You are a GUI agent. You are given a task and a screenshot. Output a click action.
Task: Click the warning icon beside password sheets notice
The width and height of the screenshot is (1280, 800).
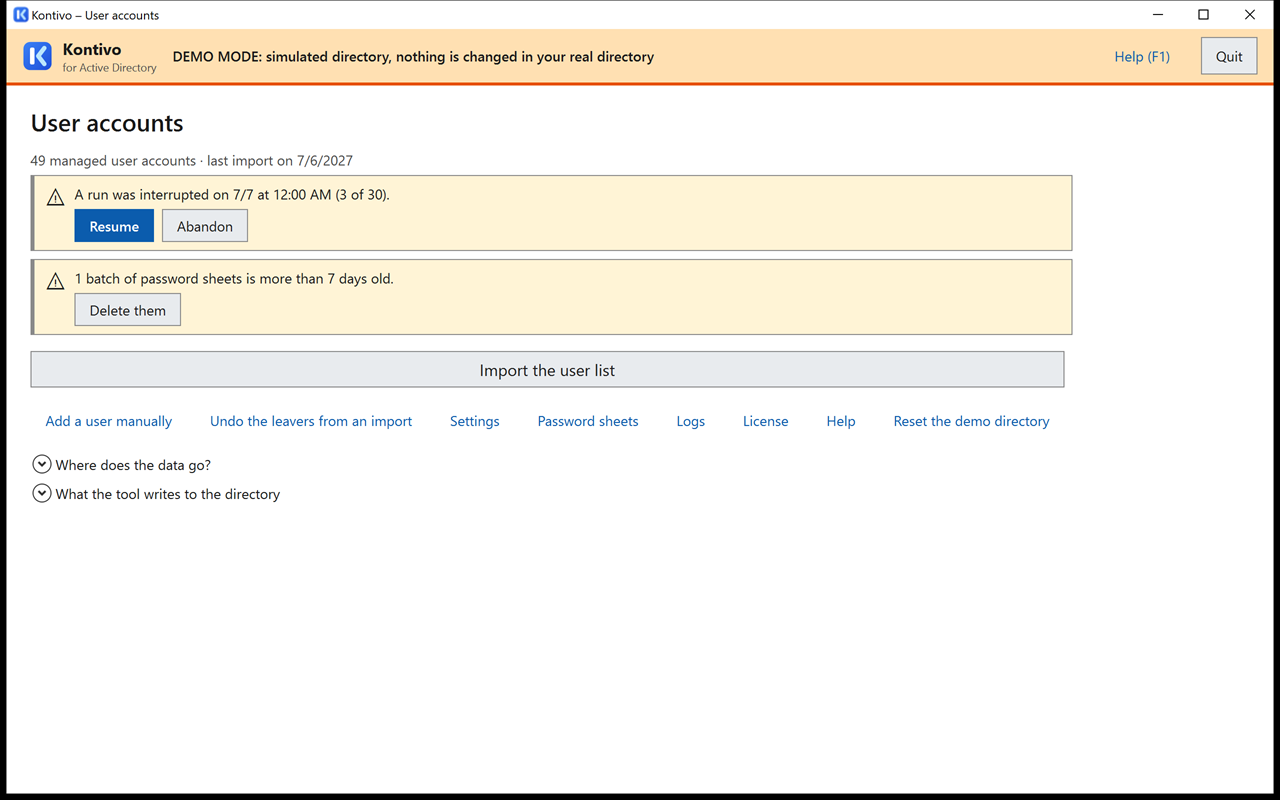click(x=56, y=281)
